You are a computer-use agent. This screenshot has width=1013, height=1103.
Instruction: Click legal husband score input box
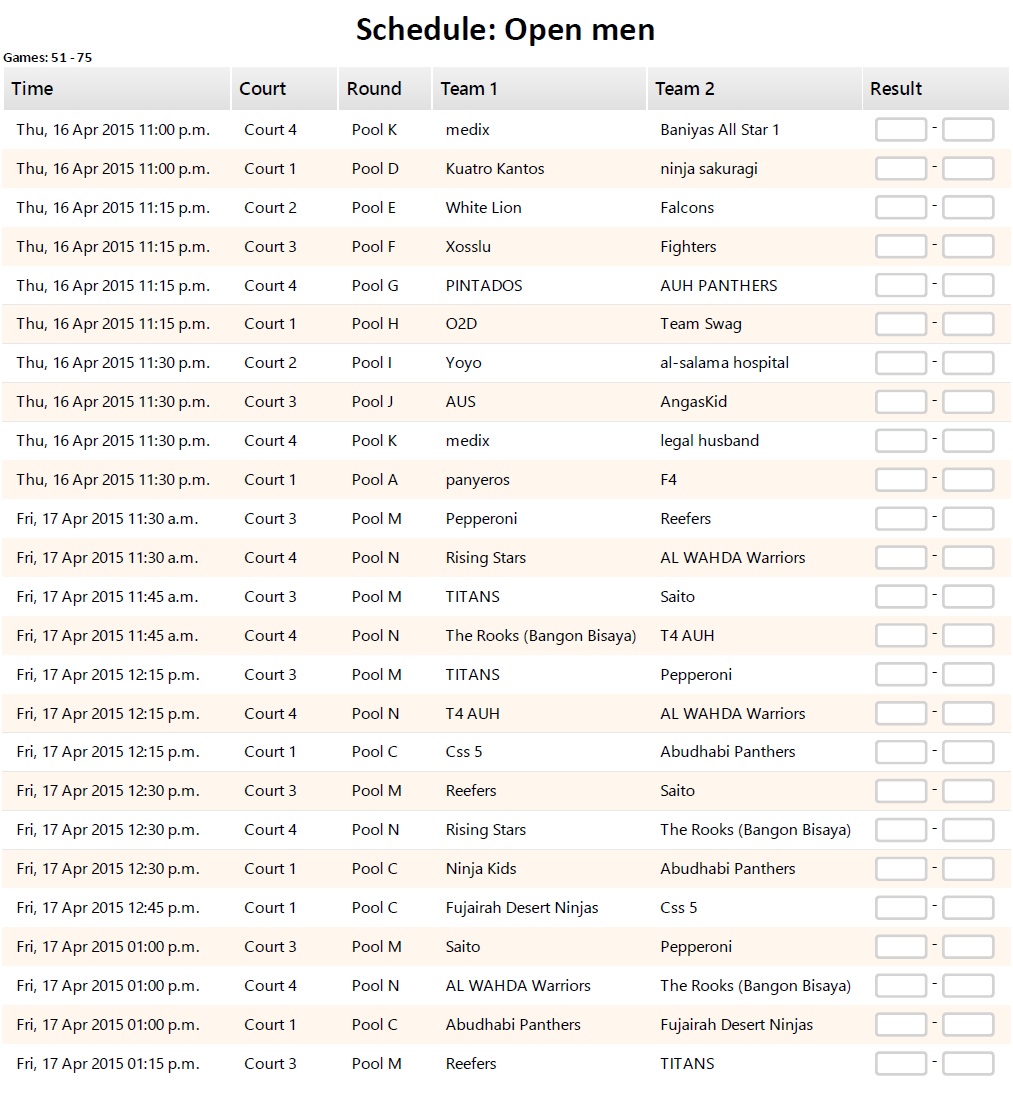click(968, 441)
